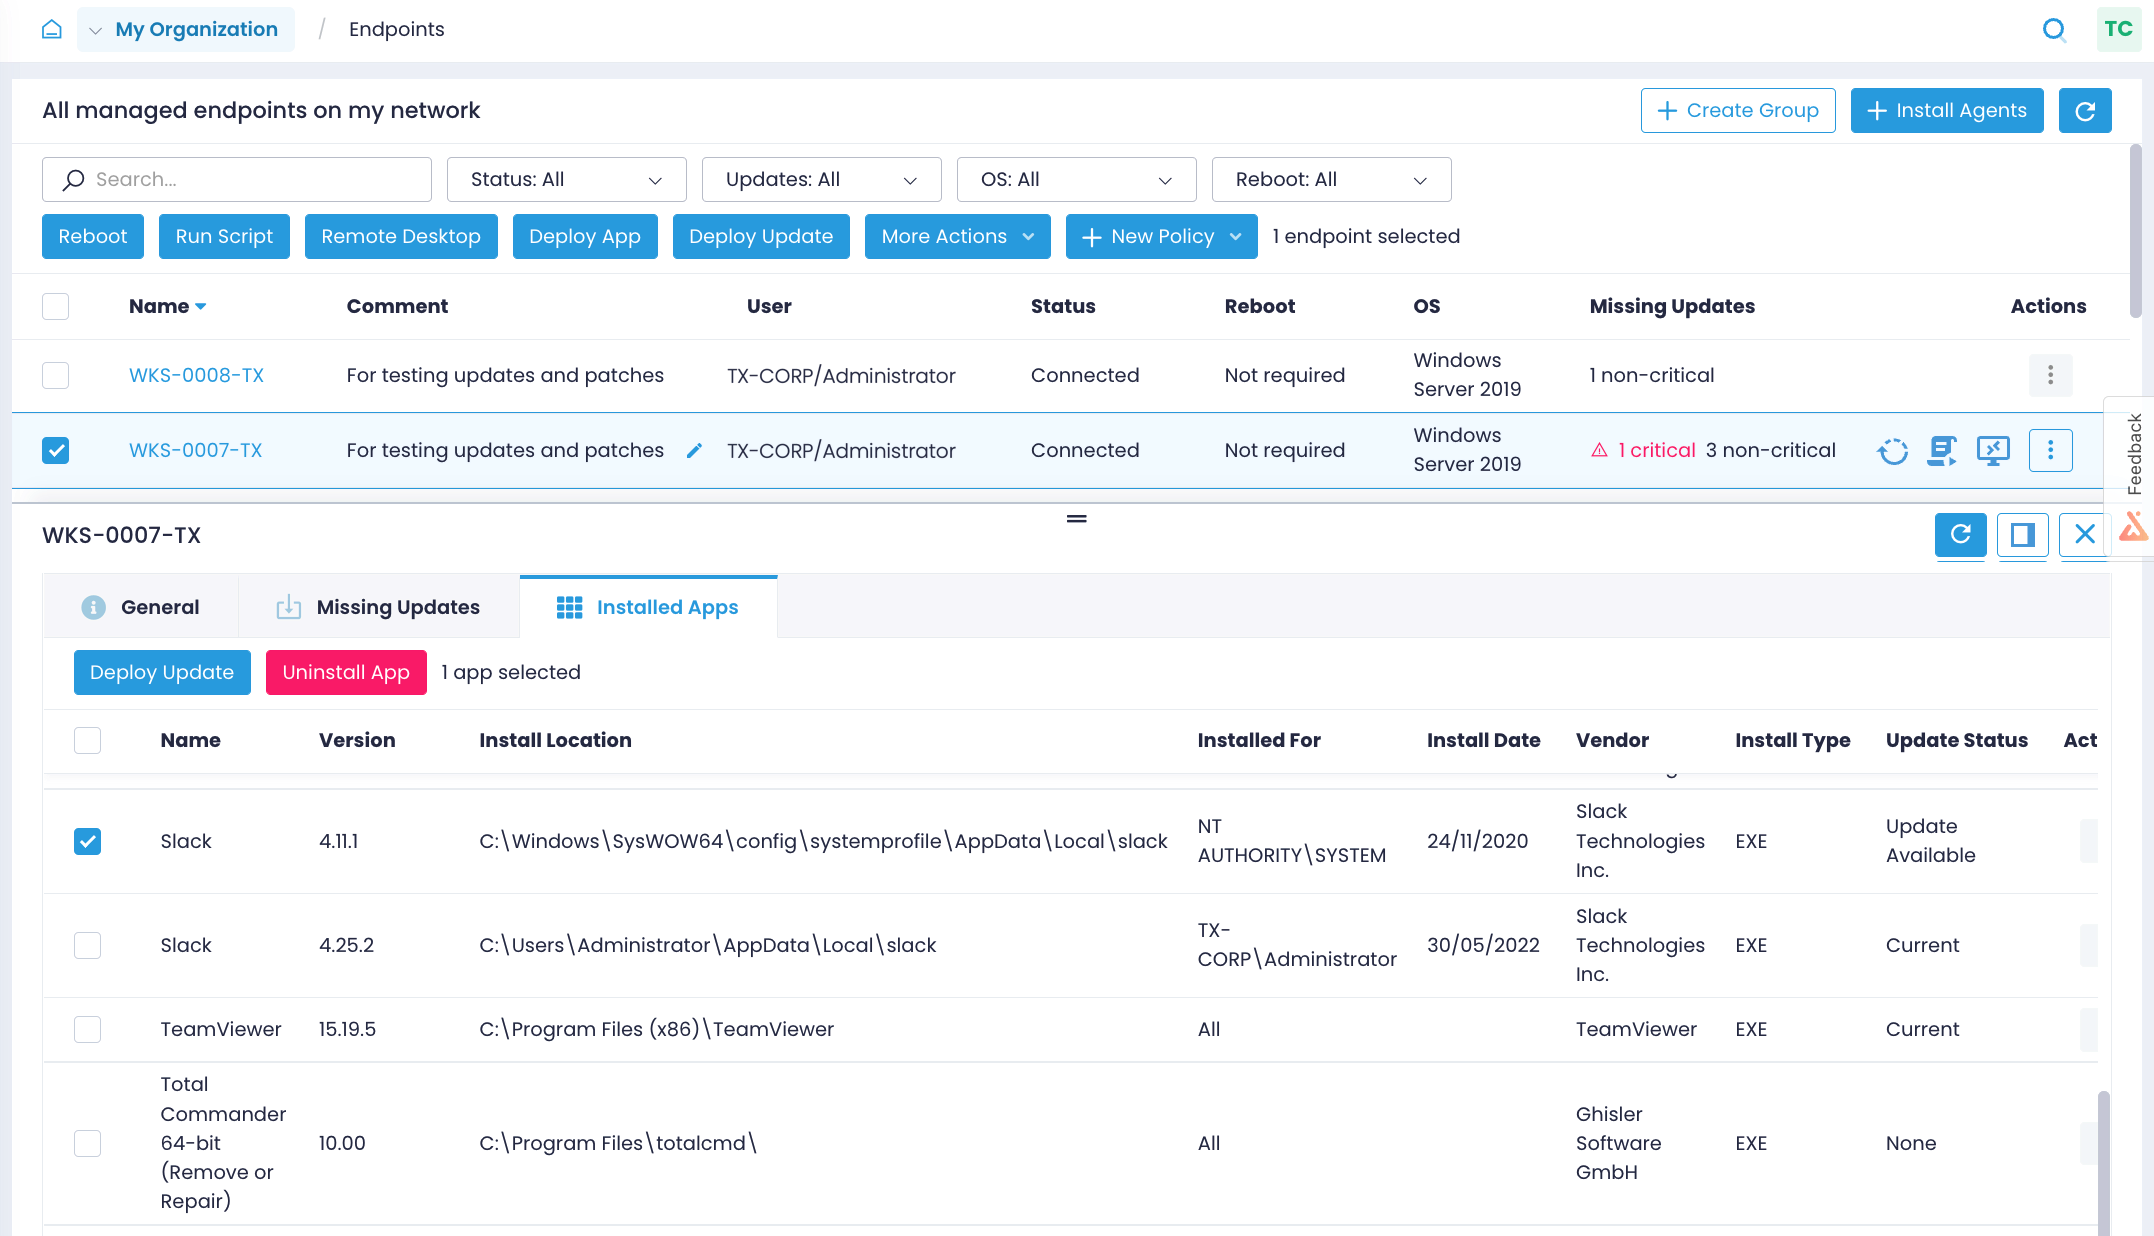Screen dimensions: 2154x1236
Task: Click Deploy Update in the endpoints toolbar
Action: [761, 237]
